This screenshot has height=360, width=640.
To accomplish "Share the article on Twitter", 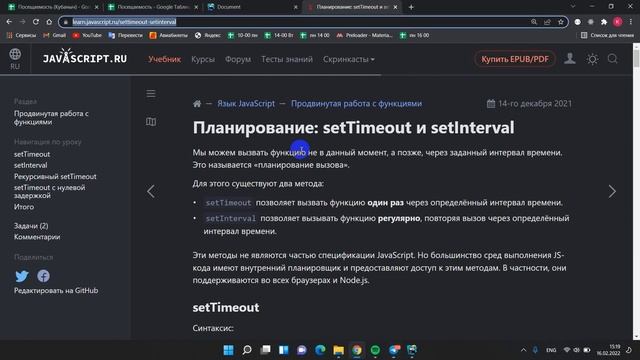I will [x=22, y=276].
